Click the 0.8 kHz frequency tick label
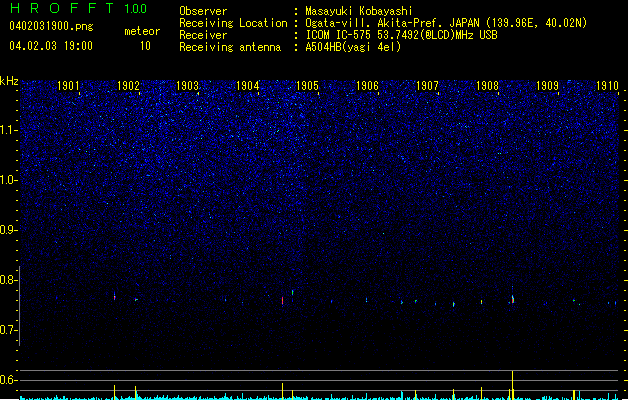Image resolution: width=629 pixels, height=400 pixels. click(9, 280)
